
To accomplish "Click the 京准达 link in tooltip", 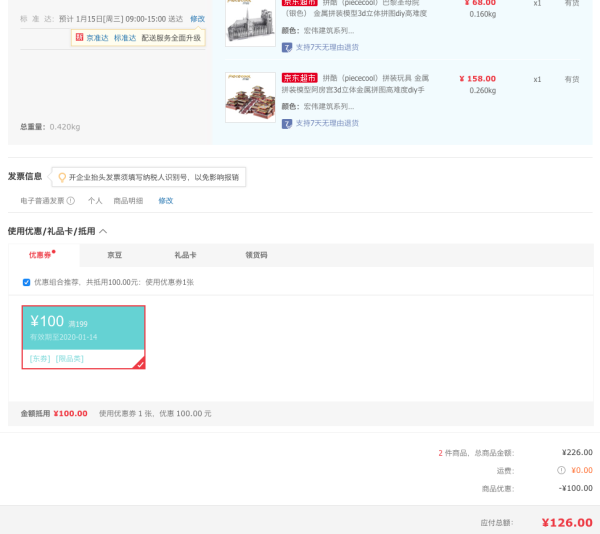I will click(97, 38).
